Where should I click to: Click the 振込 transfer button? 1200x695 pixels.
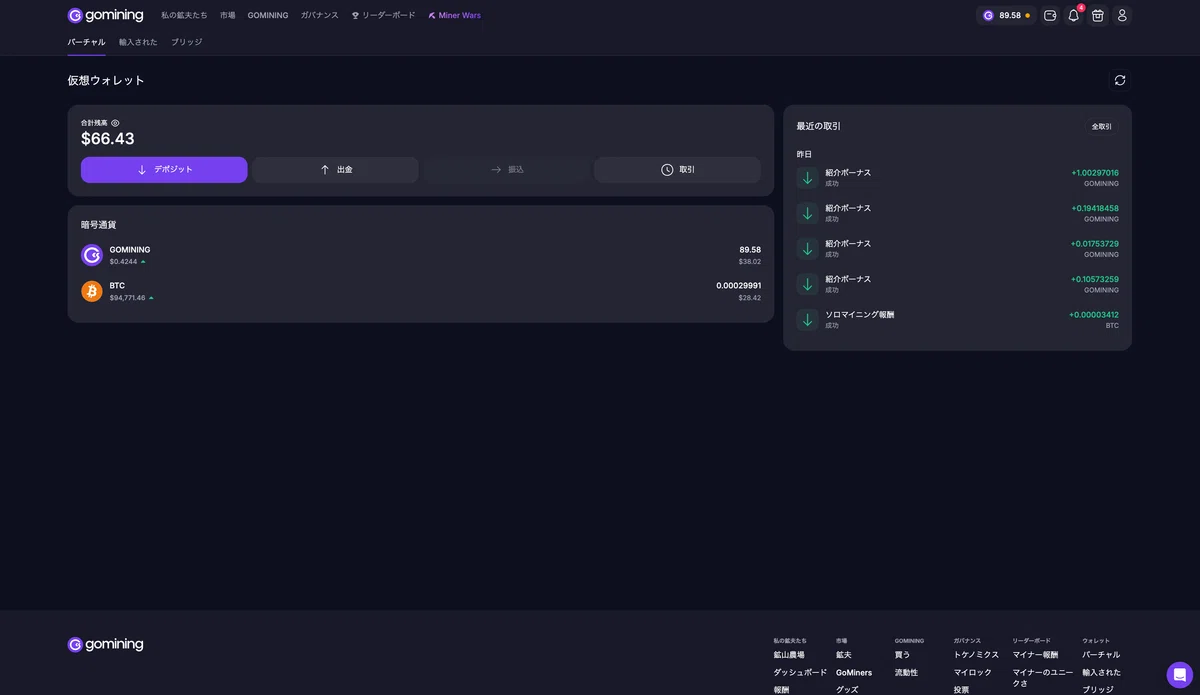point(506,170)
